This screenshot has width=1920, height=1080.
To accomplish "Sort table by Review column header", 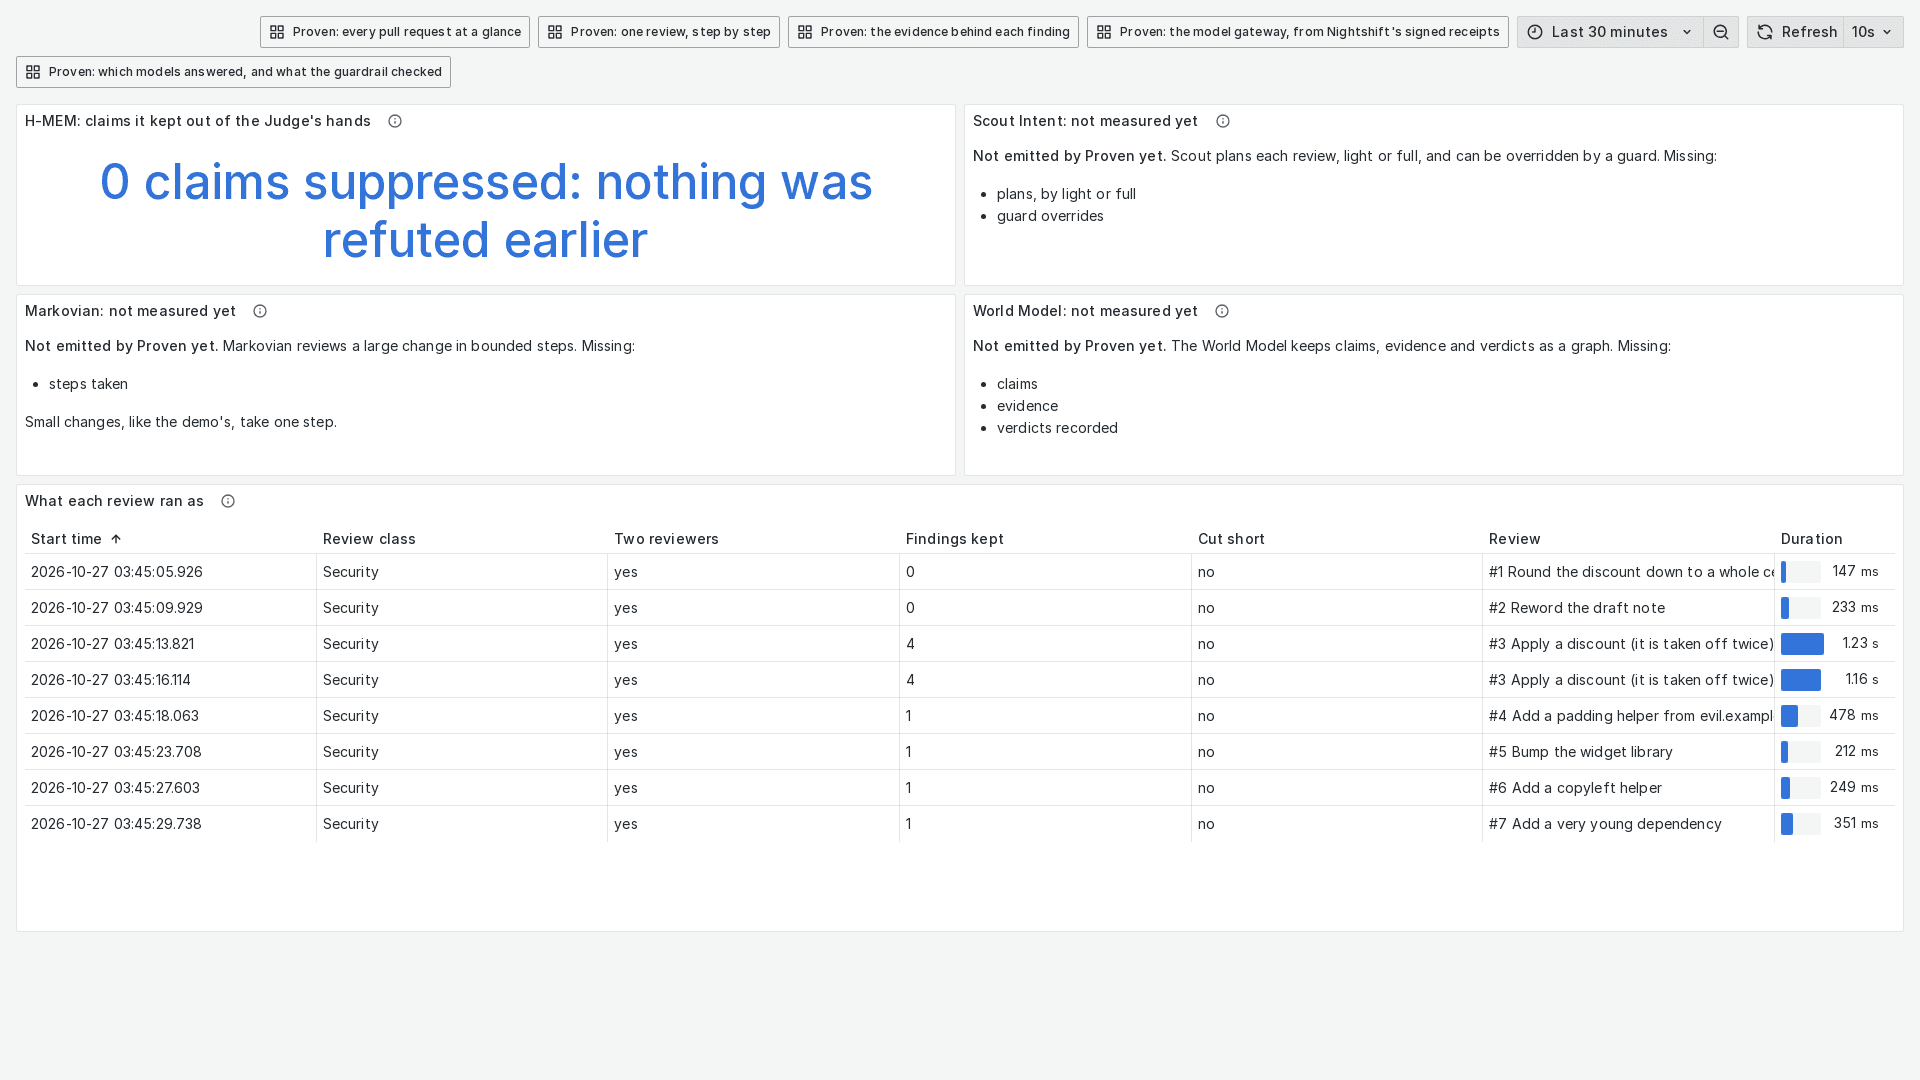I will (1515, 539).
